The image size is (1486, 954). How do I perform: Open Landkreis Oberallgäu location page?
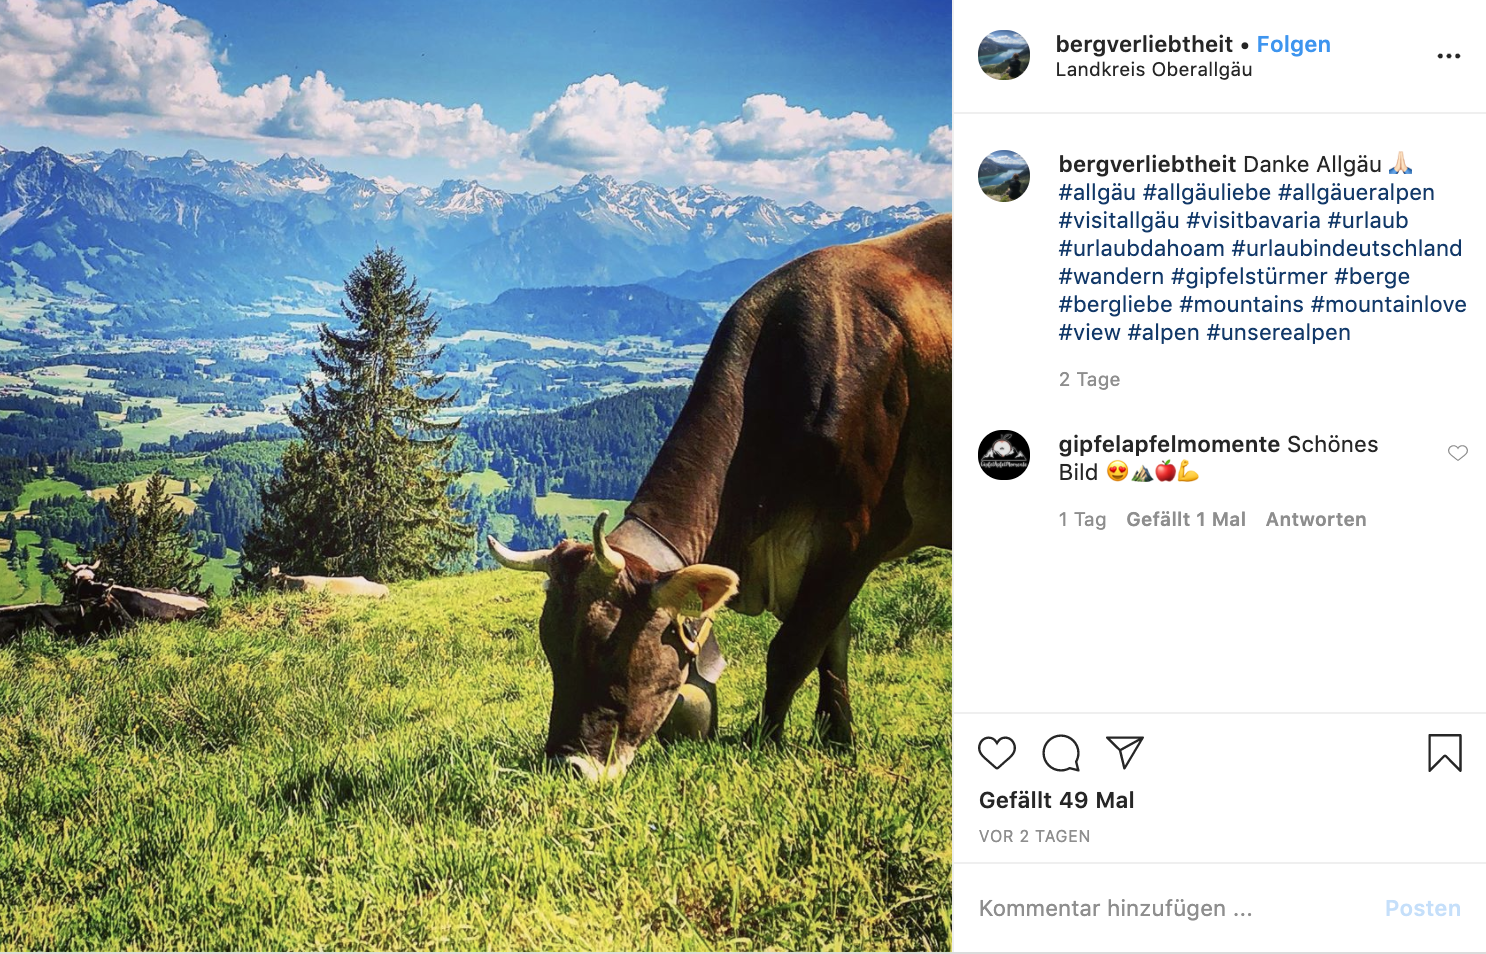tap(1153, 70)
